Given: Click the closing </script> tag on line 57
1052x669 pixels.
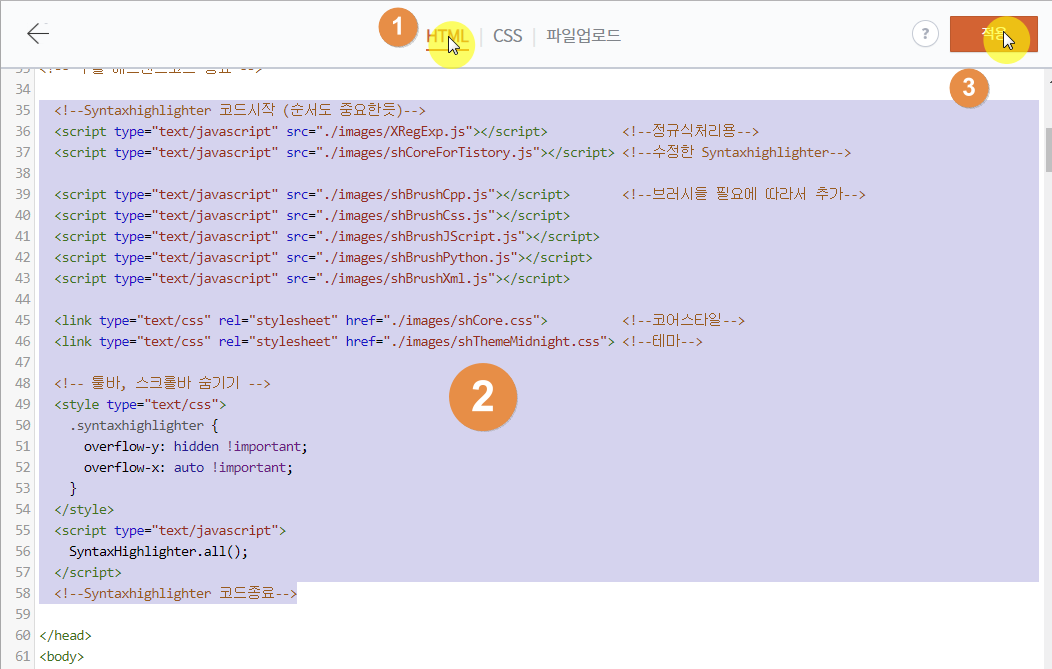Looking at the screenshot, I should tap(88, 573).
